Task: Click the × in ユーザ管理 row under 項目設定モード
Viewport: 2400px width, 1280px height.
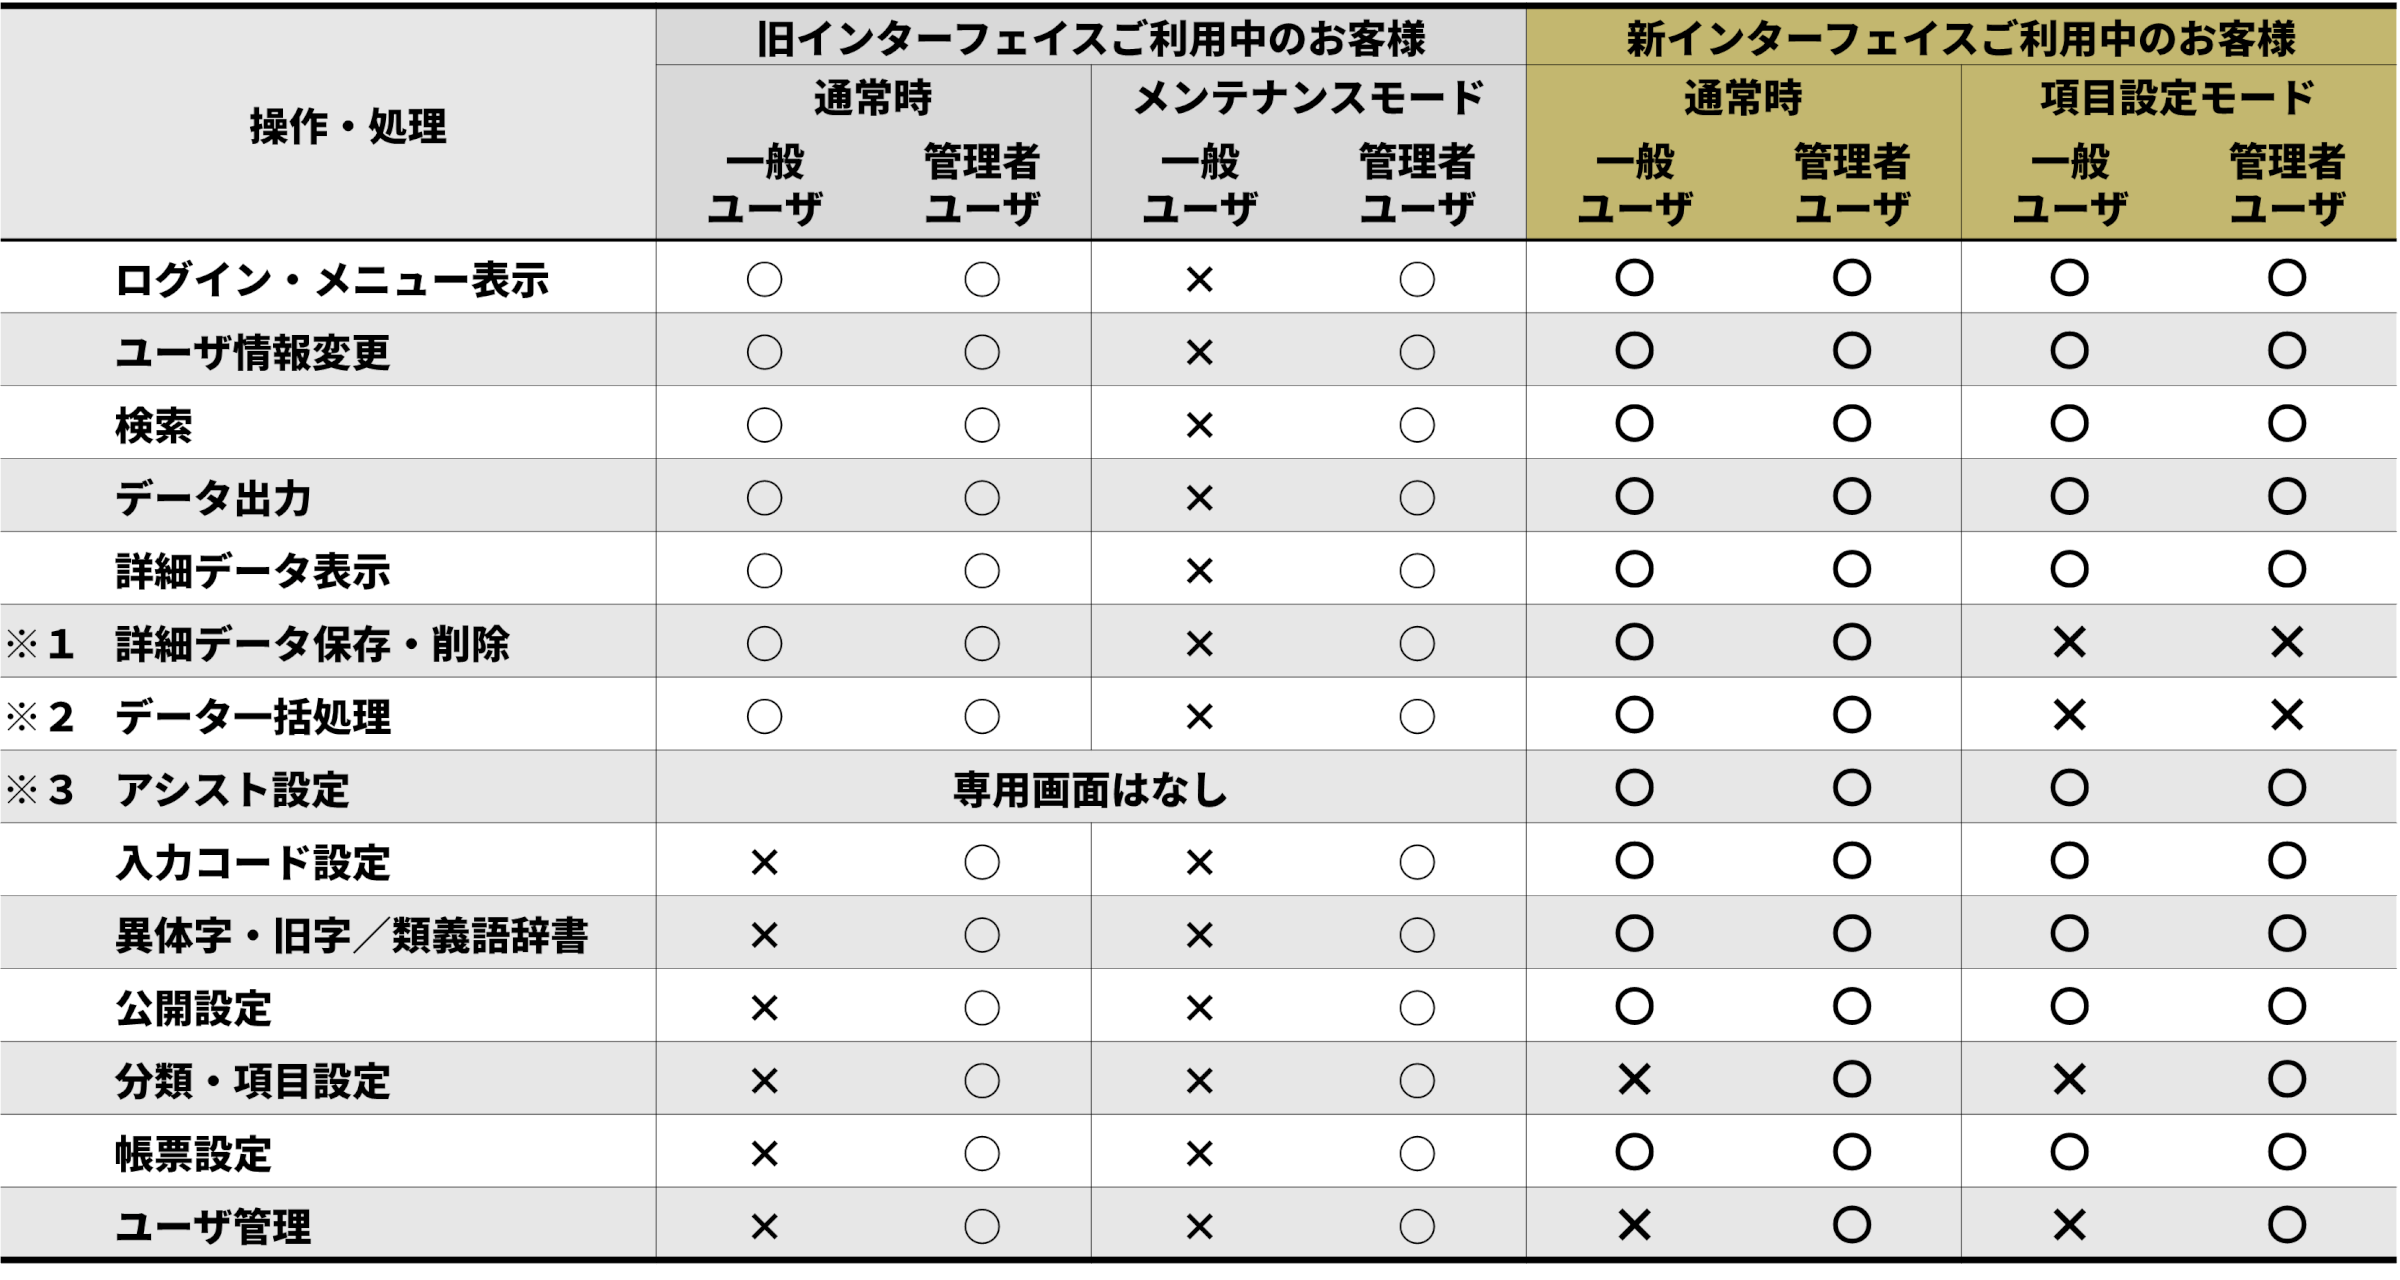Action: point(2069,1225)
